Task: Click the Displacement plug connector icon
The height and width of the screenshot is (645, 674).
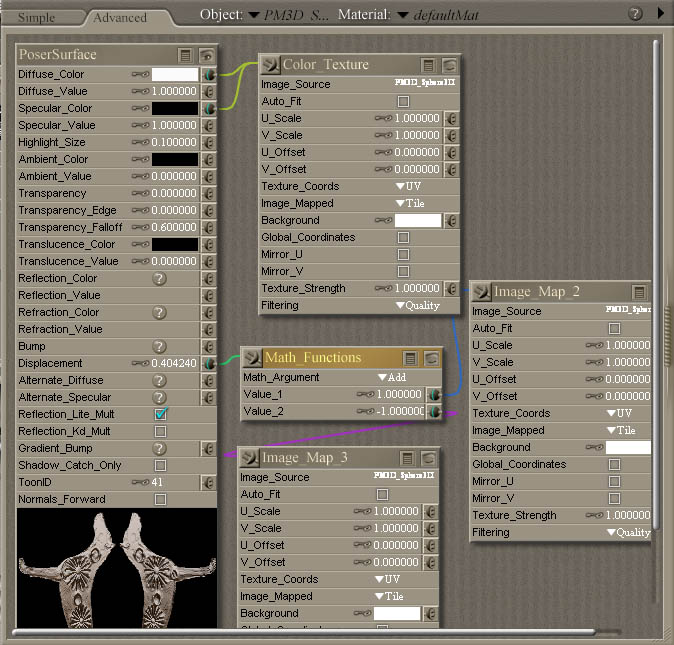Action: pyautogui.click(x=209, y=364)
